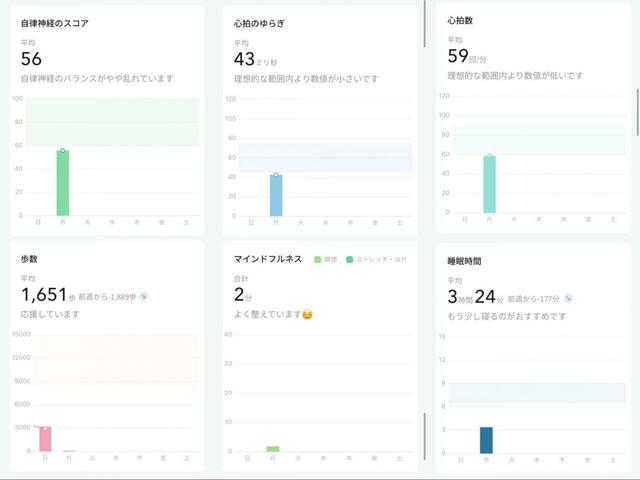Open the 自律神経のスコア card title

click(x=55, y=22)
